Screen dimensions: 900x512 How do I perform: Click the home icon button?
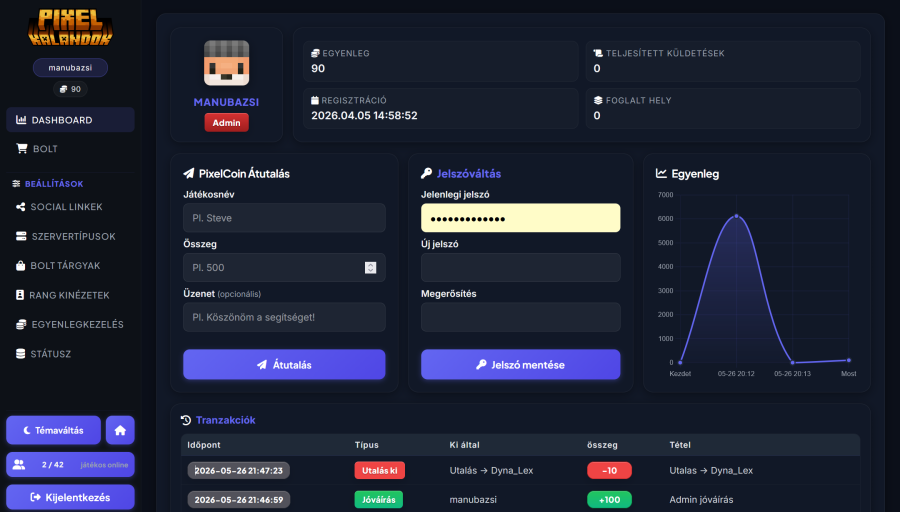coord(120,430)
